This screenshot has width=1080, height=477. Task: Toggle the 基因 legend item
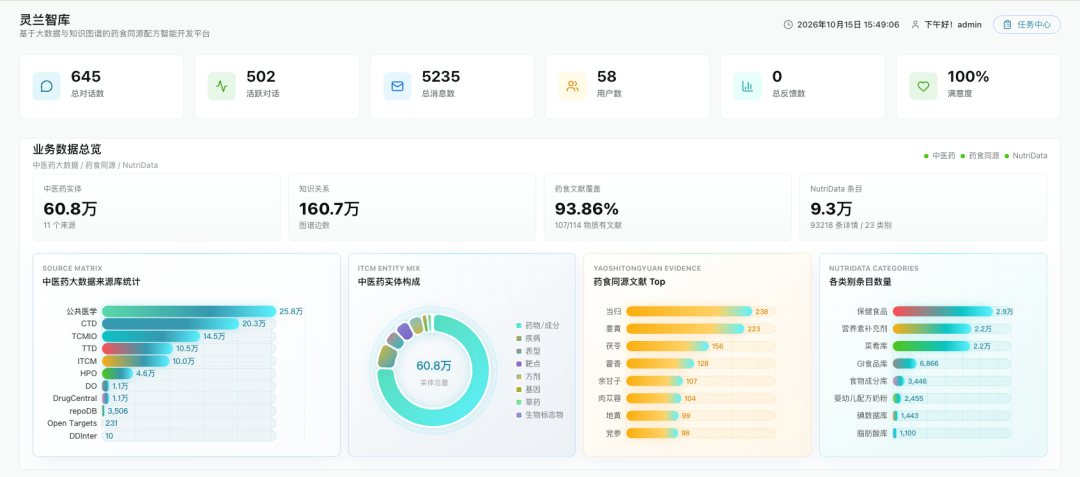point(528,390)
